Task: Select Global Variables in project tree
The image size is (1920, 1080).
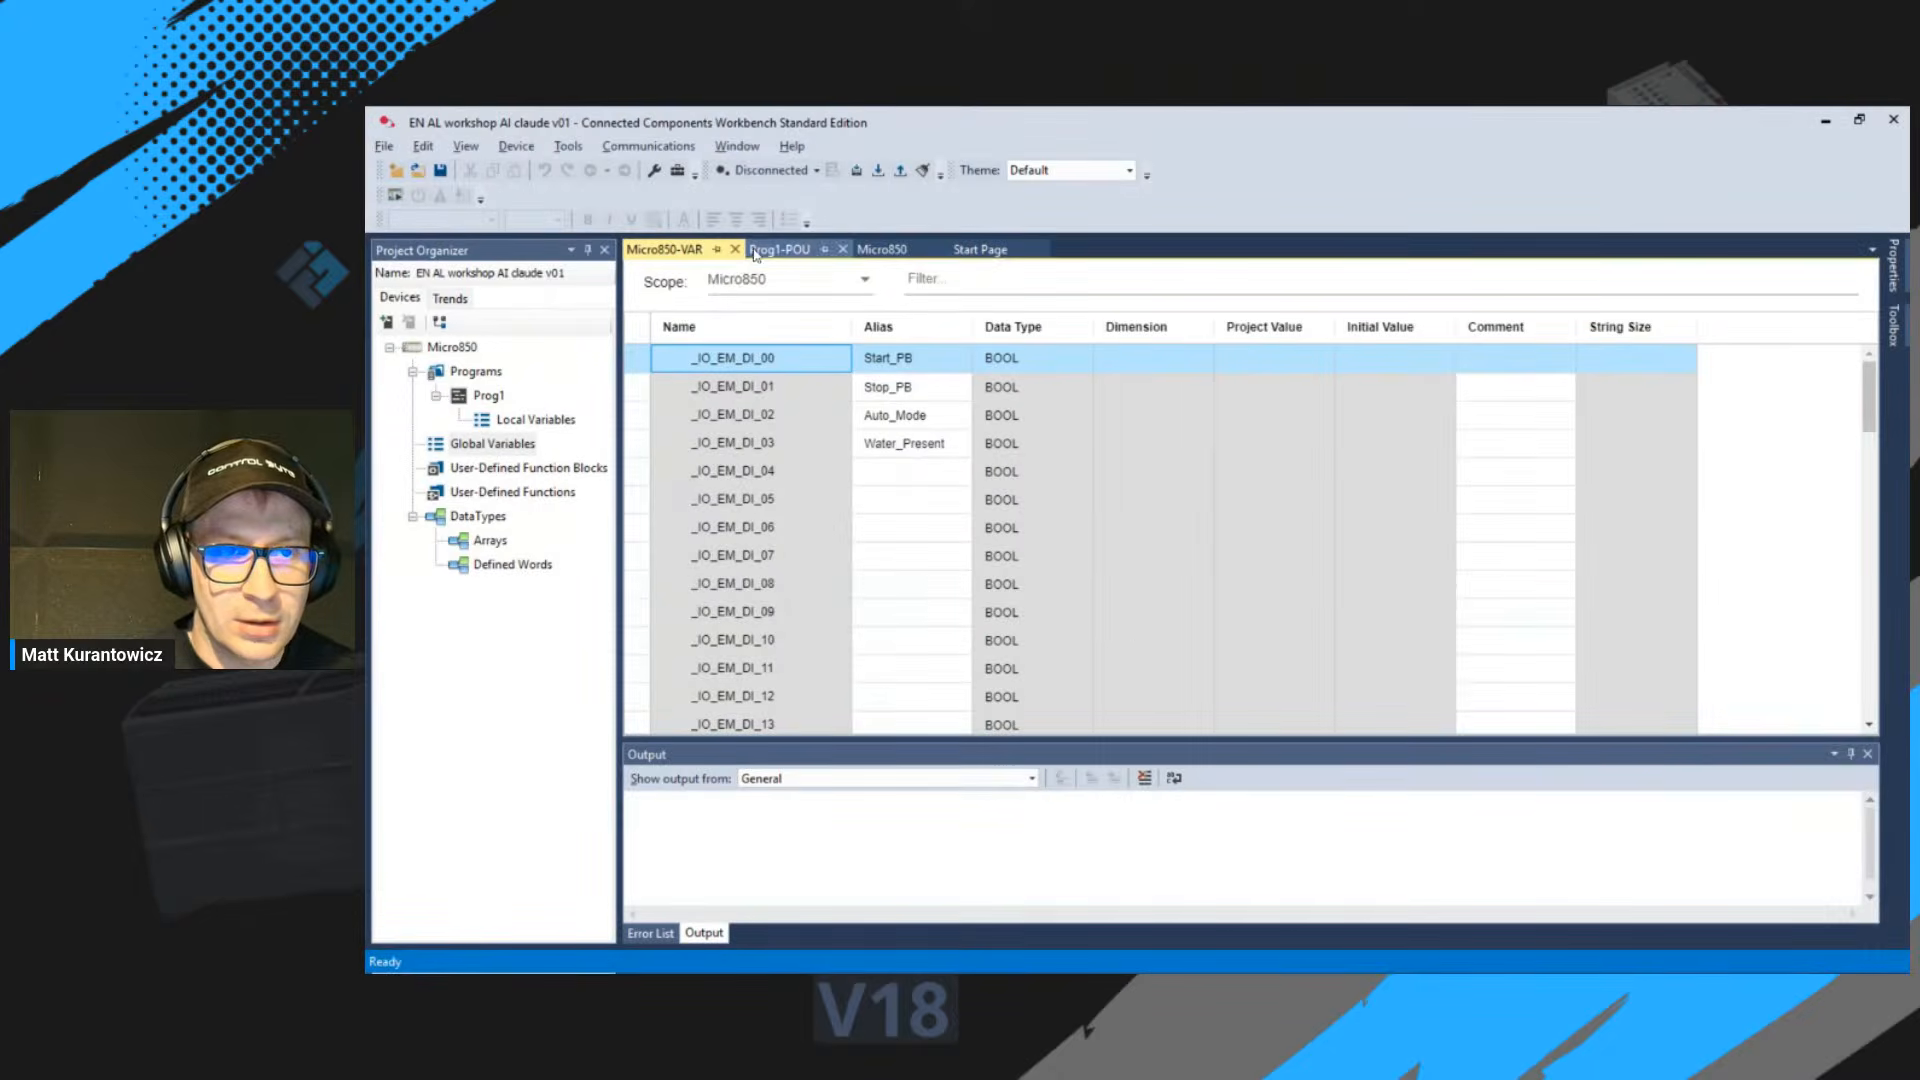Action: (492, 444)
